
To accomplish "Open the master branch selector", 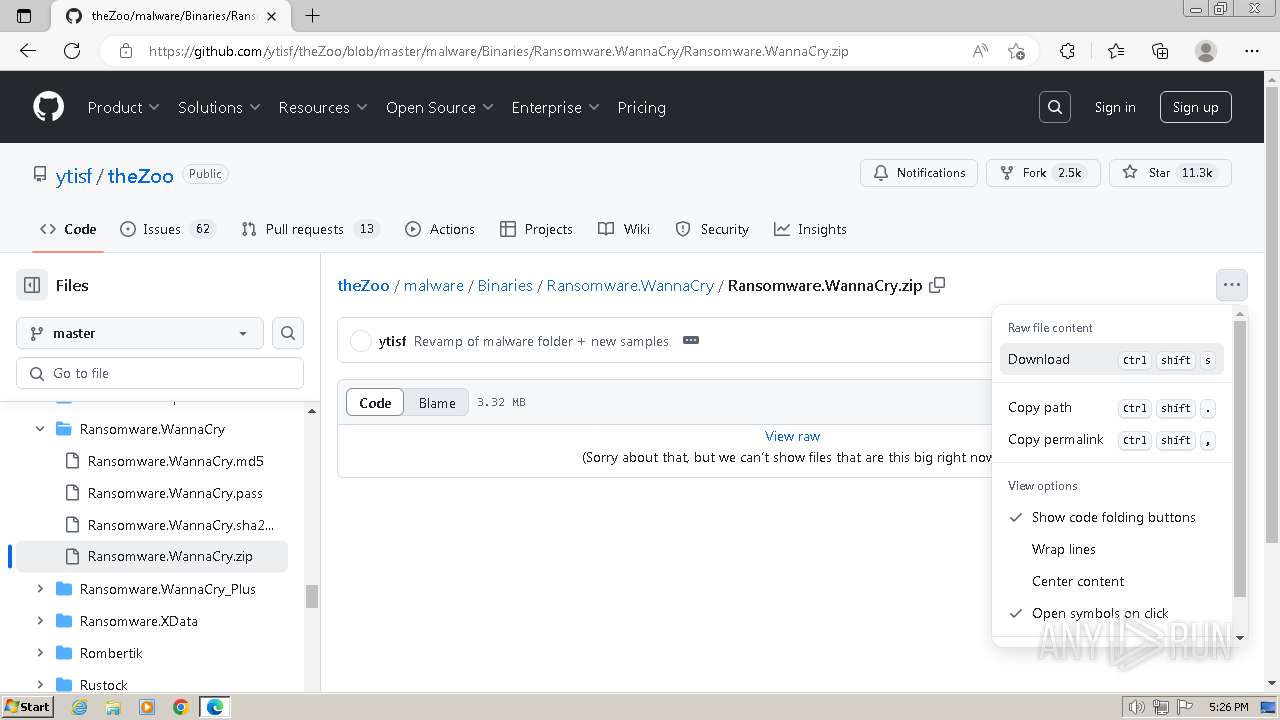I will 140,333.
